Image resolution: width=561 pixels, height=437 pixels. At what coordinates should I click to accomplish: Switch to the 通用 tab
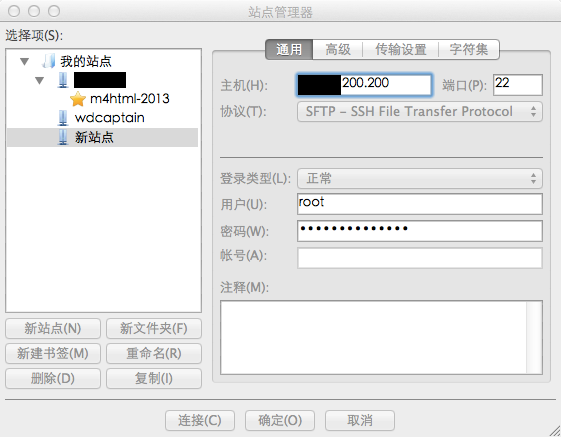click(x=289, y=49)
